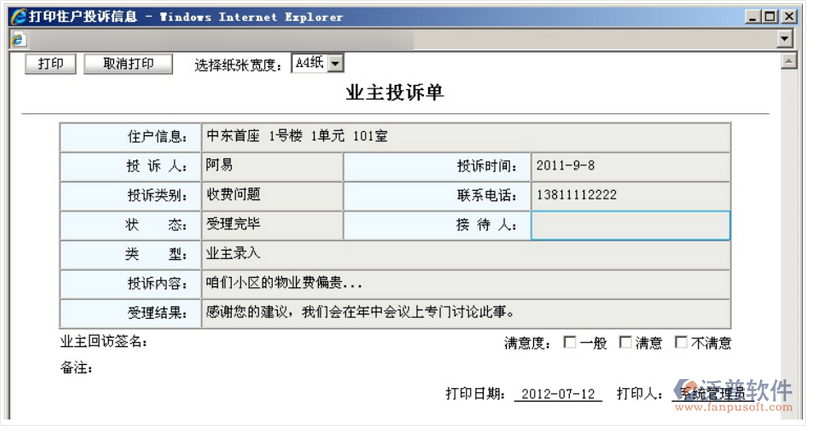Click the phone number 13811112222
Viewport: 818px width, 431px height.
(576, 195)
